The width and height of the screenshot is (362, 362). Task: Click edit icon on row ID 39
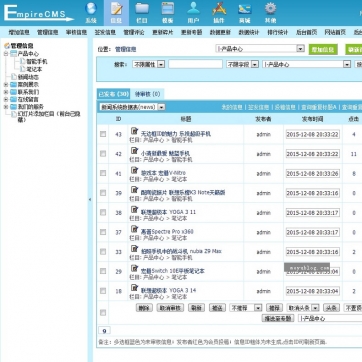click(x=134, y=190)
